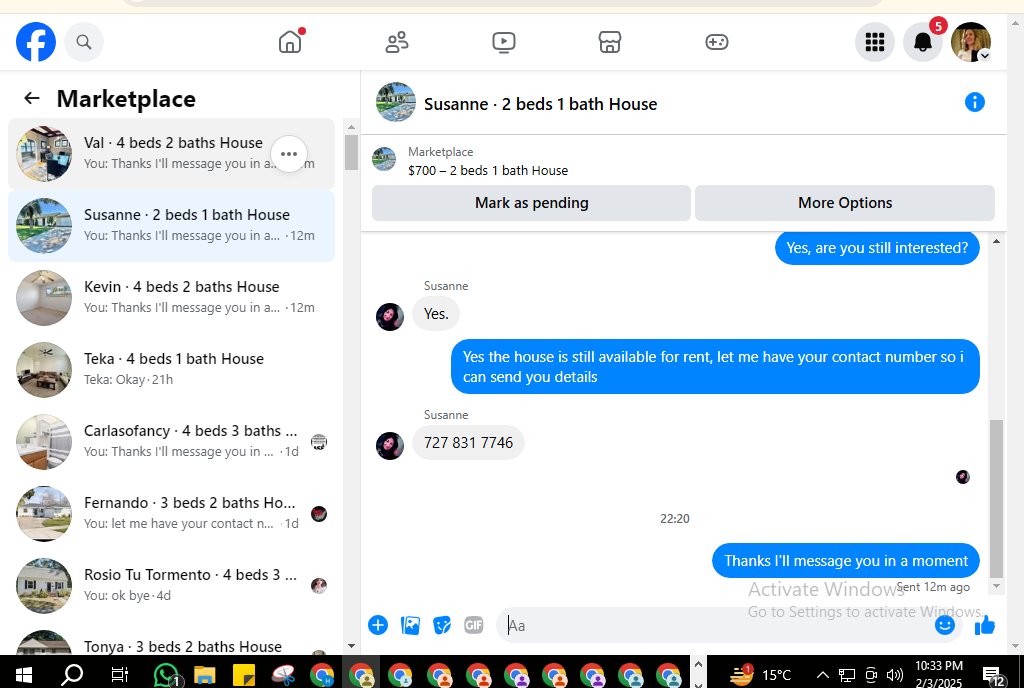The image size is (1024, 688).
Task: Click the chat message scrollbar thumb
Action: [996, 499]
